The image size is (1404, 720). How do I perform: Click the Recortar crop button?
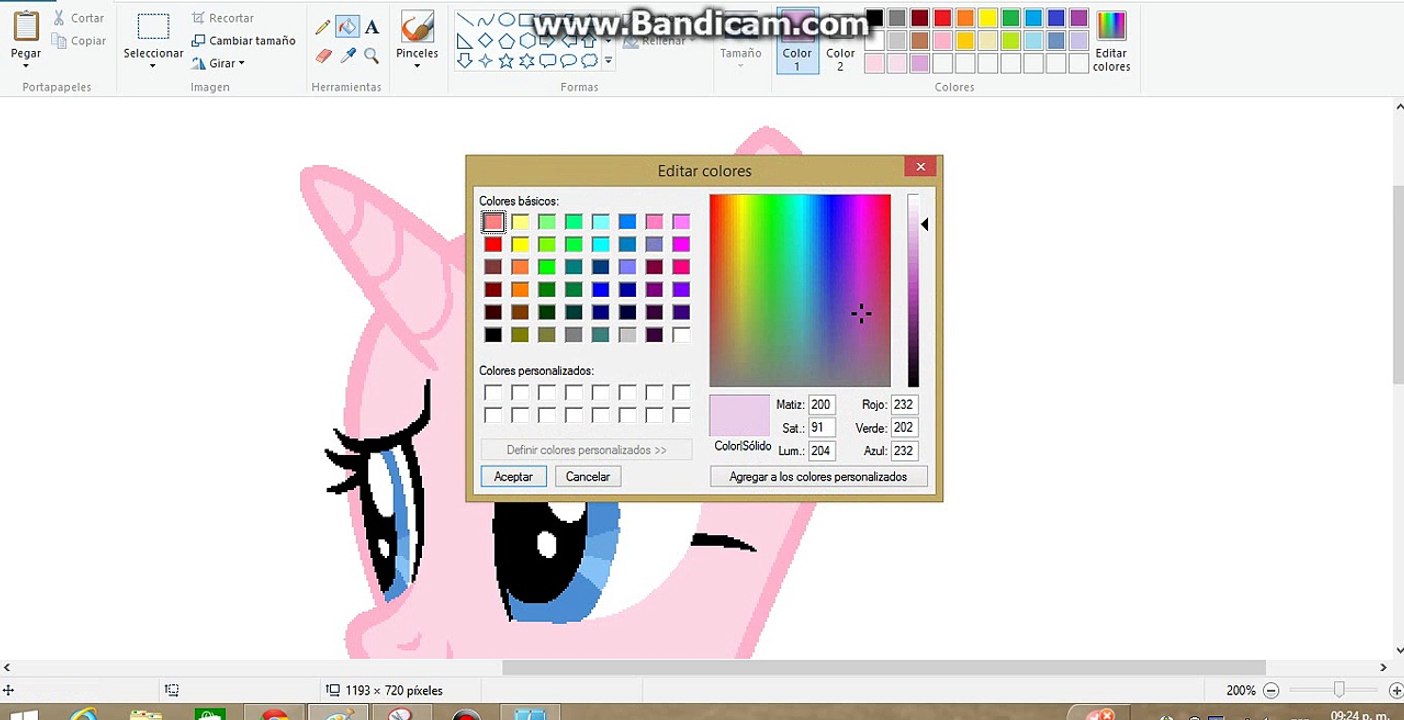222,18
